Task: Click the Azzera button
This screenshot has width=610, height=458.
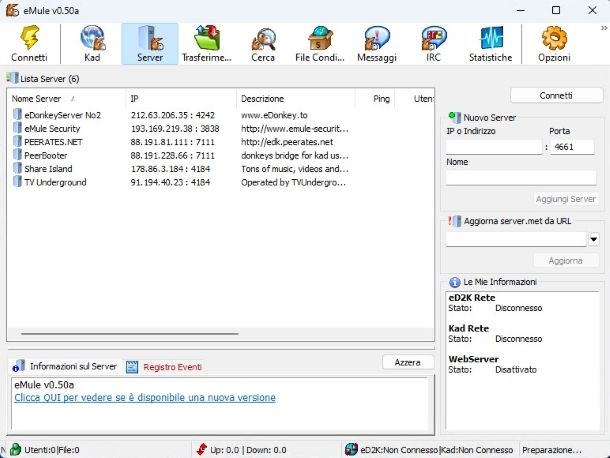Action: point(408,362)
